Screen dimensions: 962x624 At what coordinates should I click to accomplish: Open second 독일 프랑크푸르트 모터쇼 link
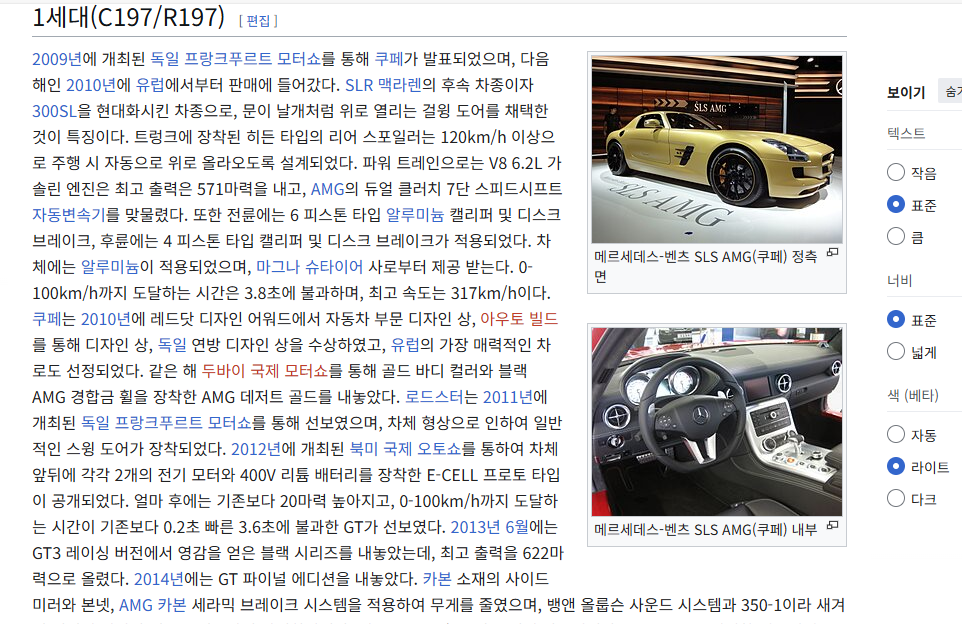coord(166,423)
